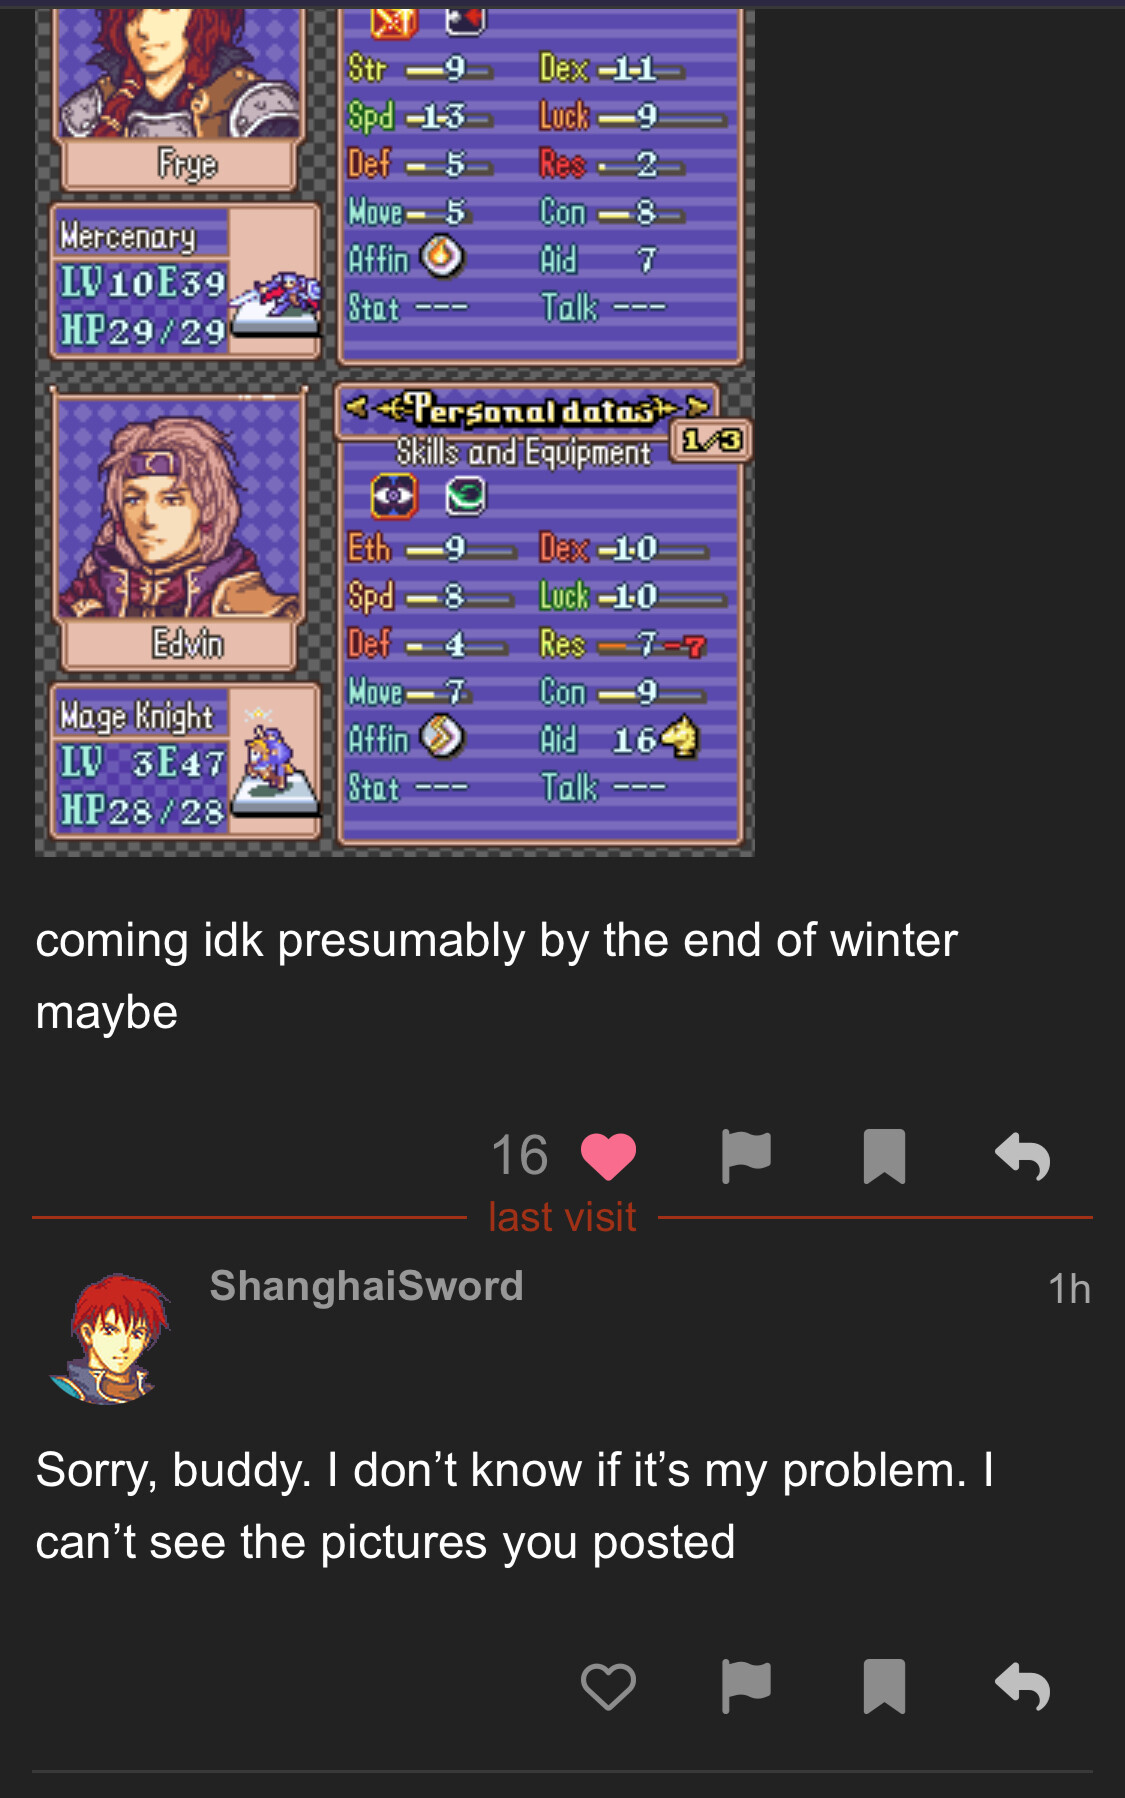Screen dimensions: 1125x1798
Task: Open the Frye stats screenshot image
Action: point(395,190)
